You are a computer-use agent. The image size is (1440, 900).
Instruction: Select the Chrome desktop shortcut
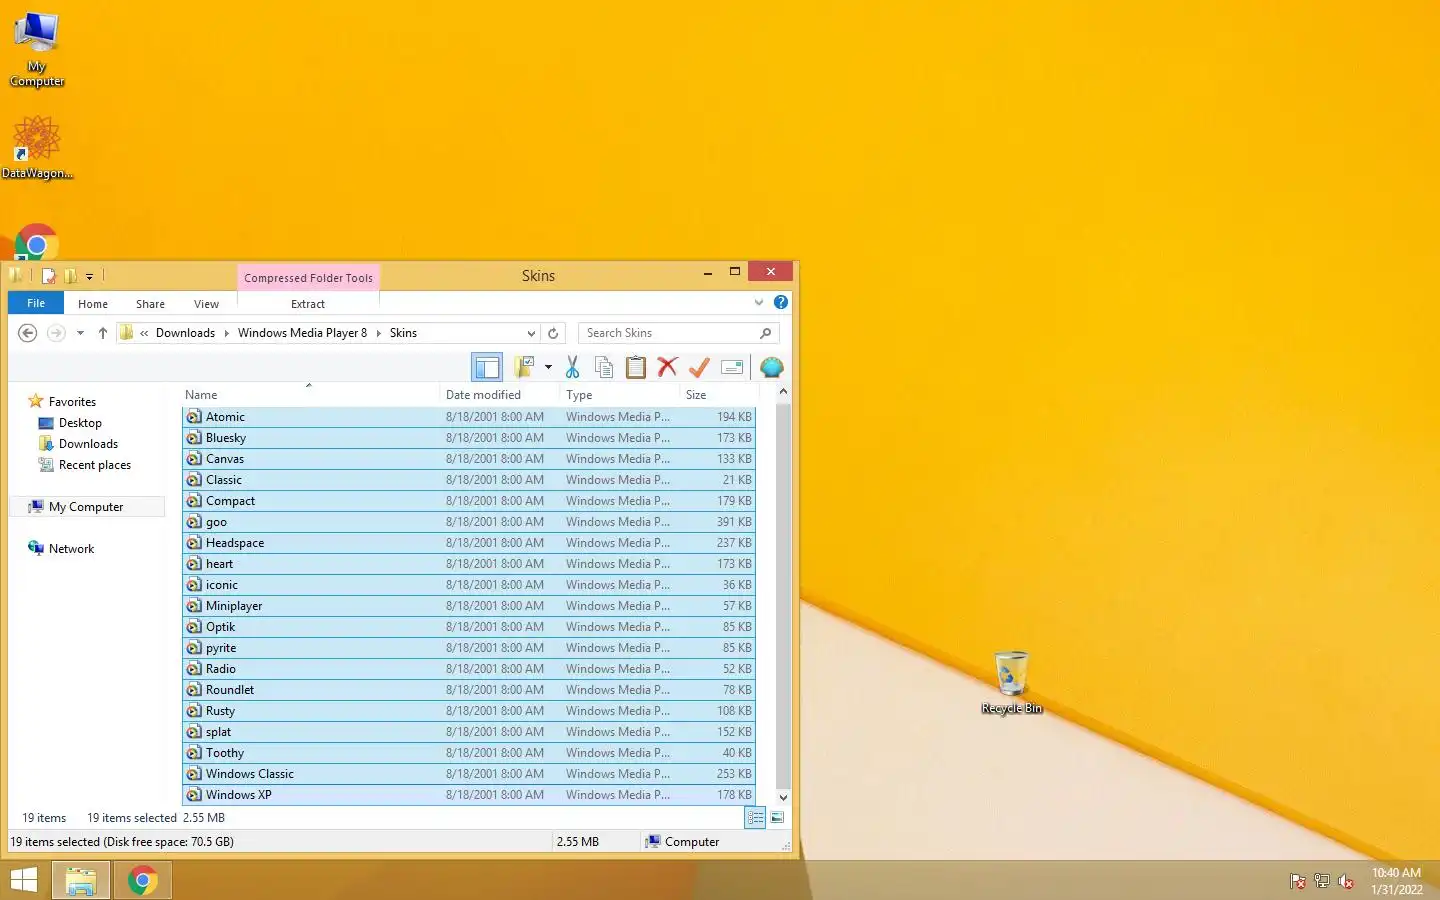coord(37,242)
